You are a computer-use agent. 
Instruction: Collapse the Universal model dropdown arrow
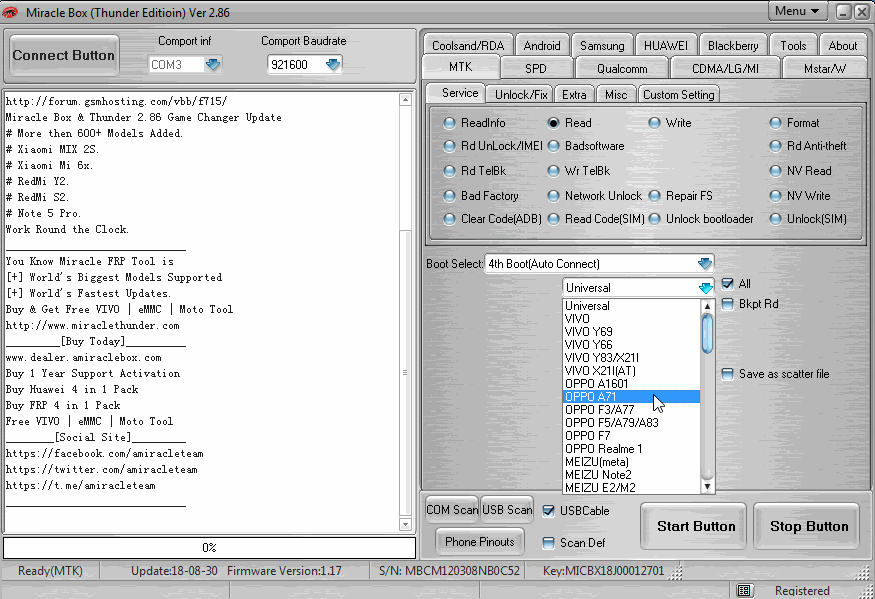(x=705, y=288)
